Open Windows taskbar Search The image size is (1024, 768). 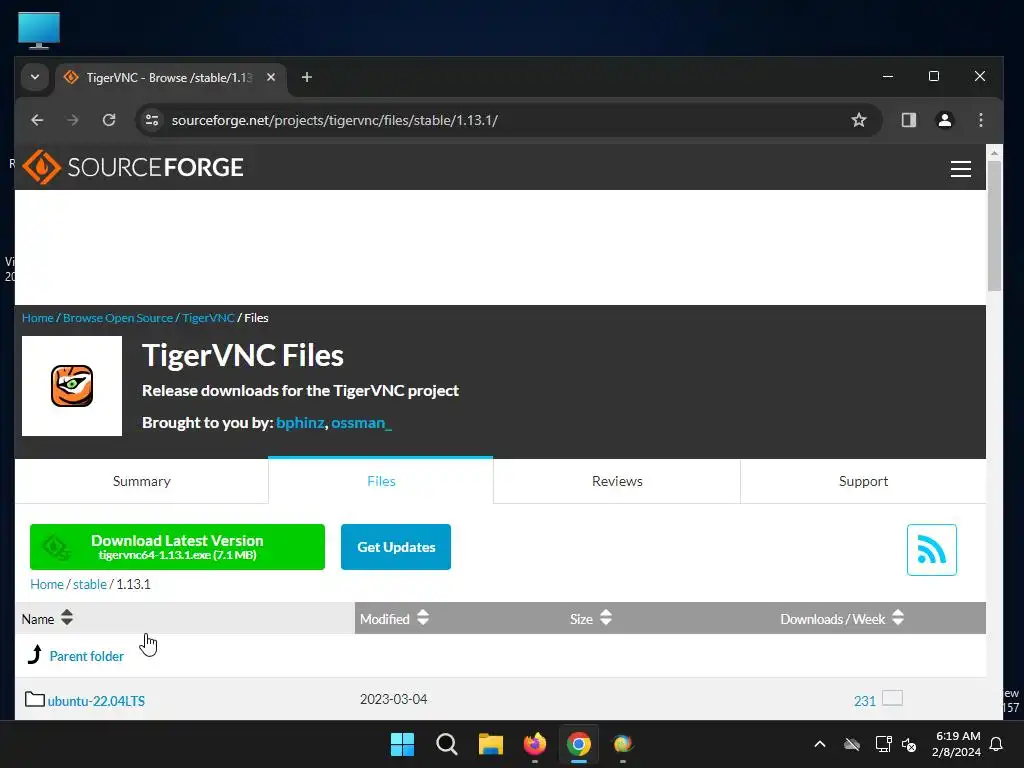pos(447,744)
